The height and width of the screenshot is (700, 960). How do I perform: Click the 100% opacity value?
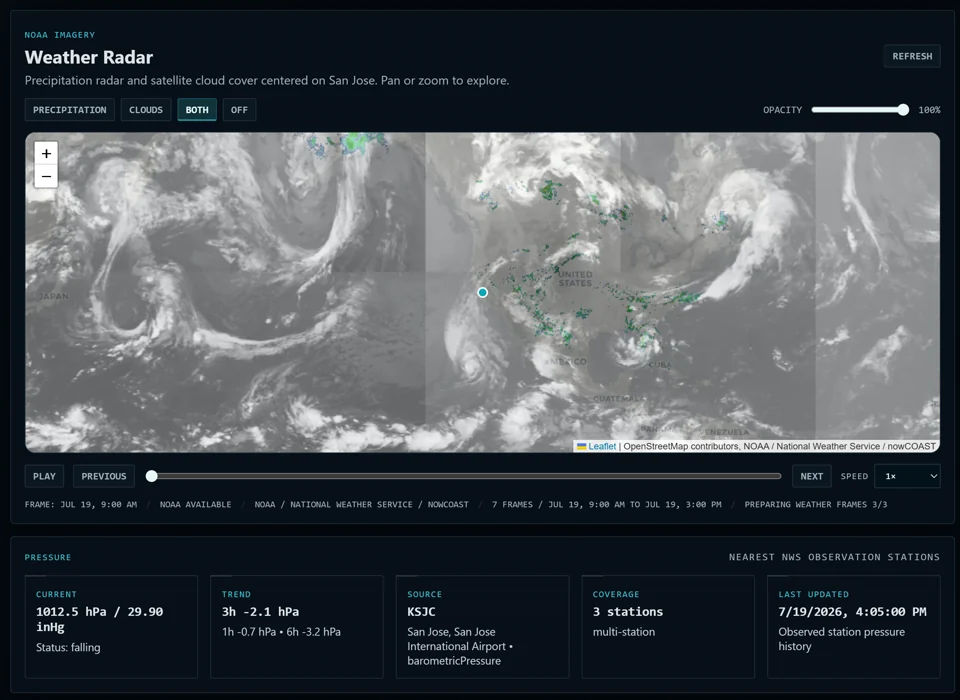(929, 110)
